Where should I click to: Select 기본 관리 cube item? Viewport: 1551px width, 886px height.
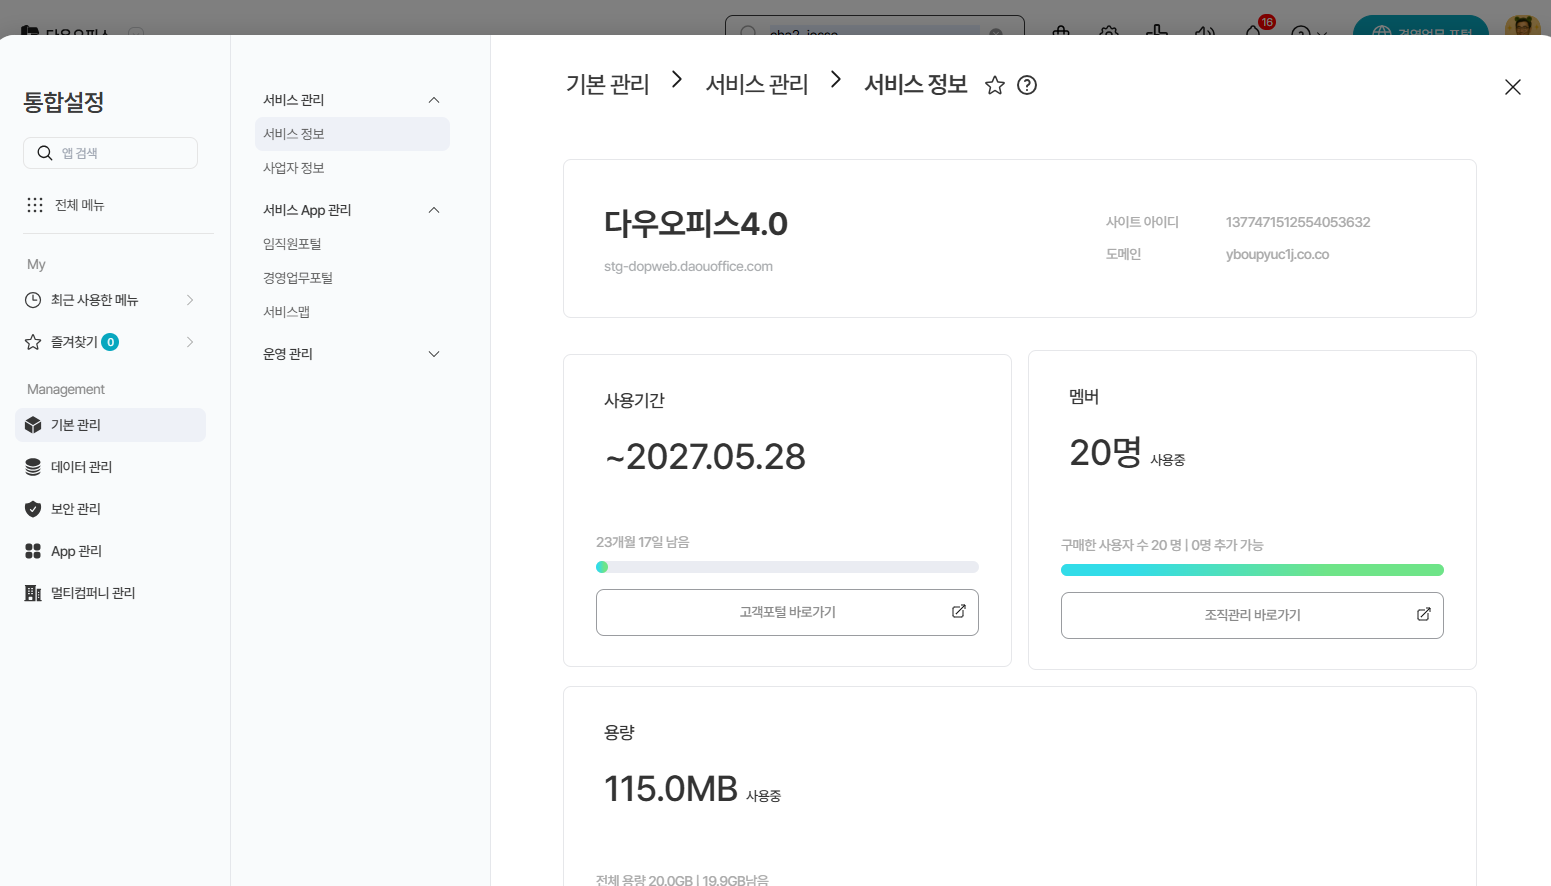75,425
